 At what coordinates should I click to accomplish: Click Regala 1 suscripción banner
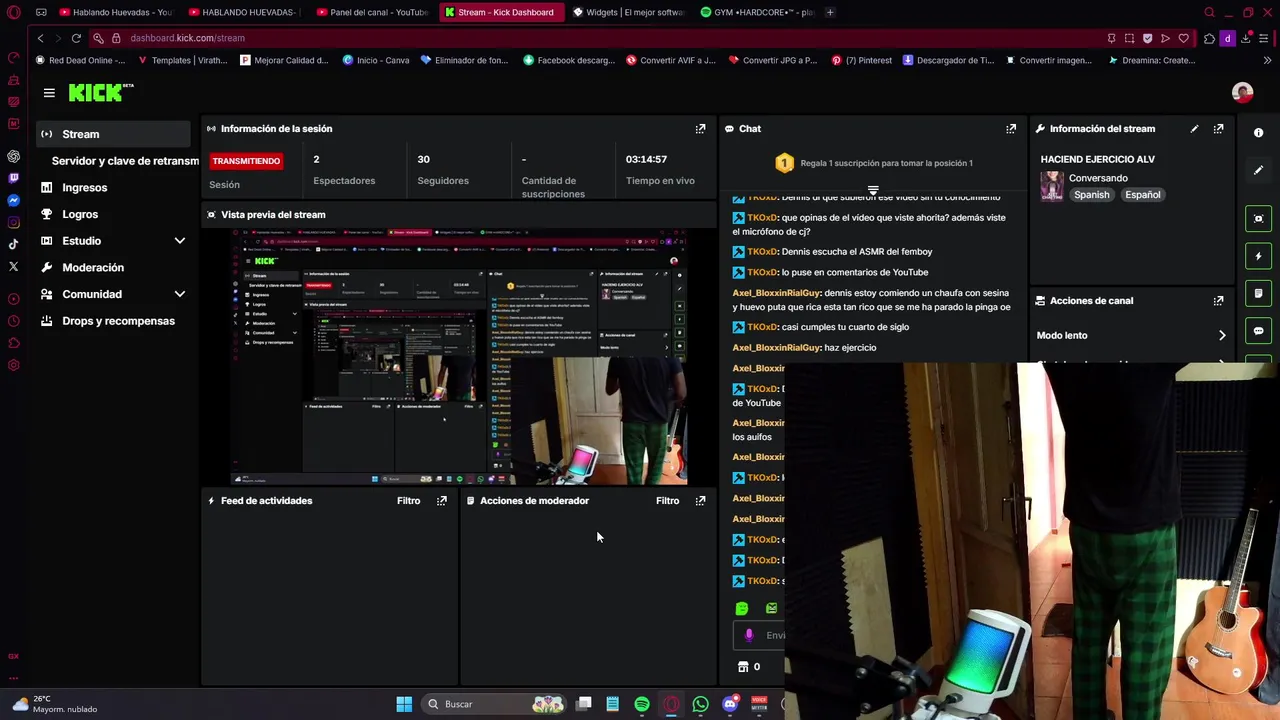[x=875, y=163]
